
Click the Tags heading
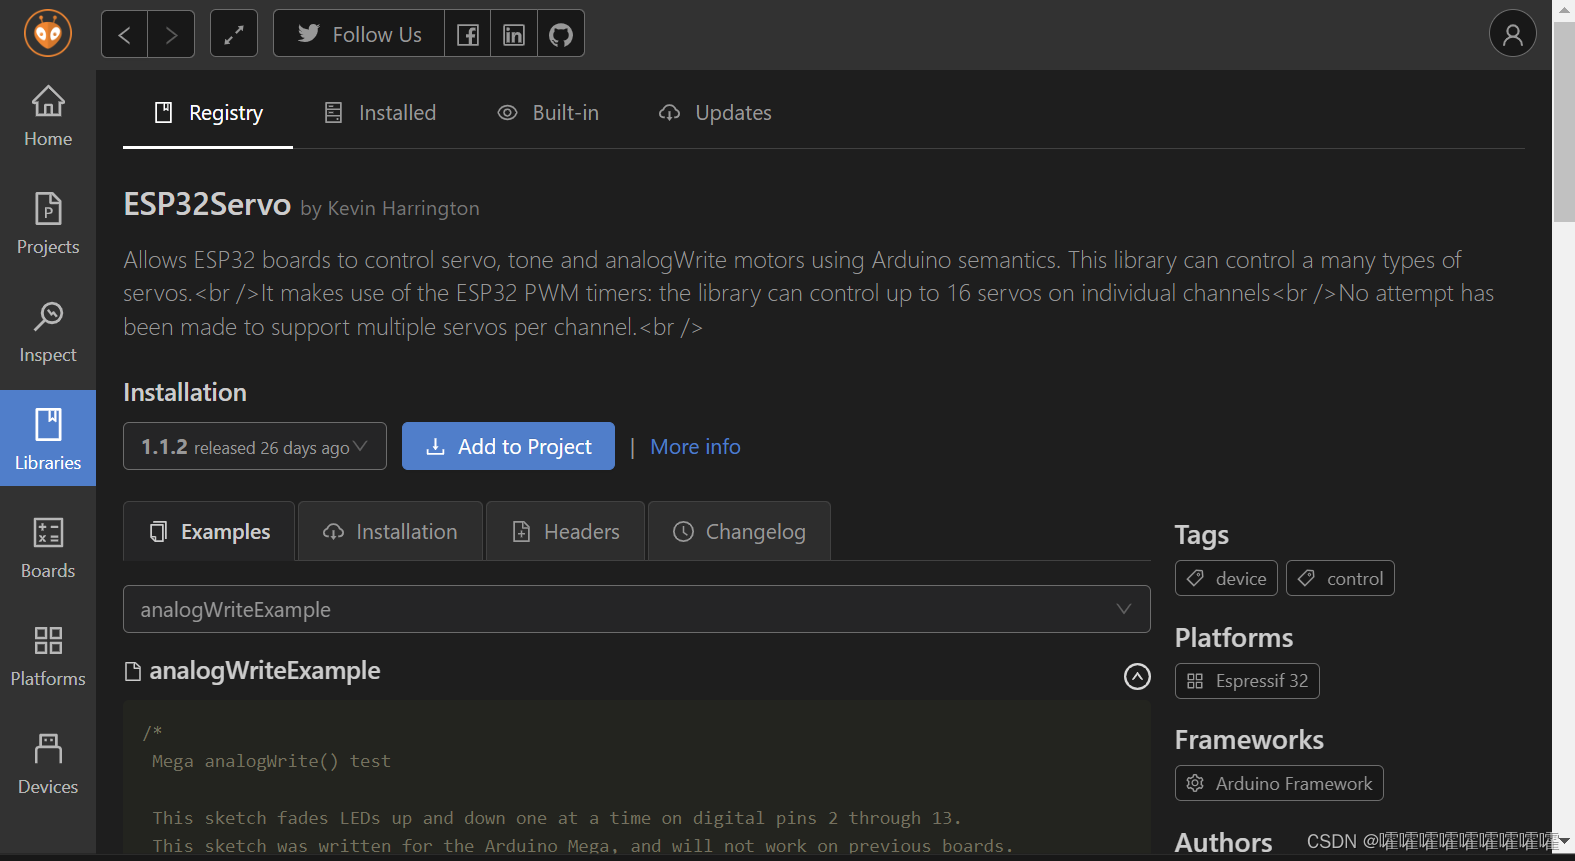[x=1201, y=535]
